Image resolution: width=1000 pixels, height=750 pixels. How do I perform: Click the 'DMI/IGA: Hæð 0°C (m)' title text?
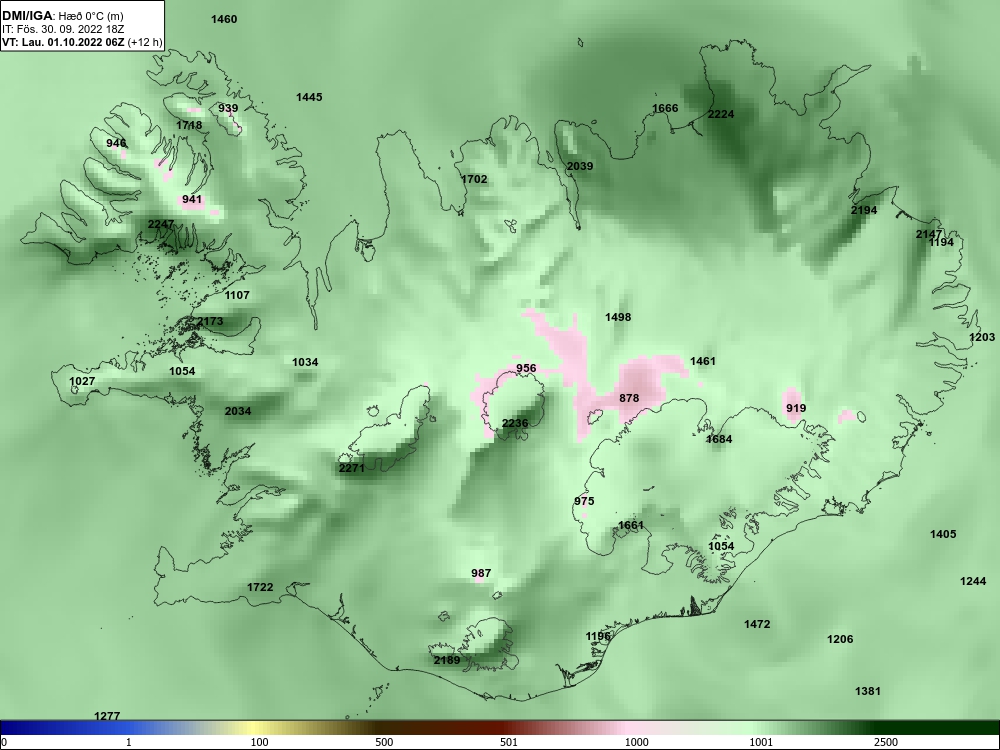(62, 16)
